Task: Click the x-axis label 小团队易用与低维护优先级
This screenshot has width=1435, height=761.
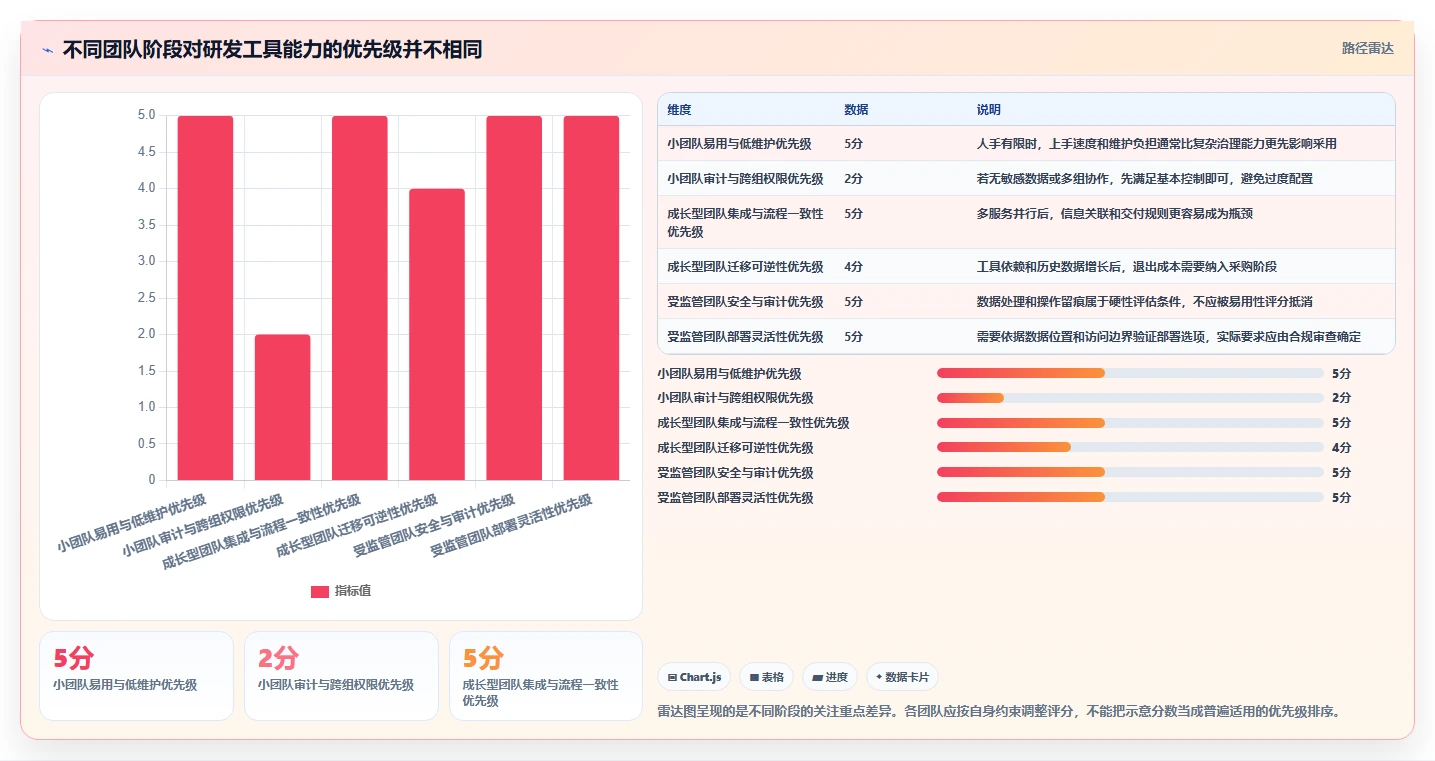Action: click(x=132, y=523)
